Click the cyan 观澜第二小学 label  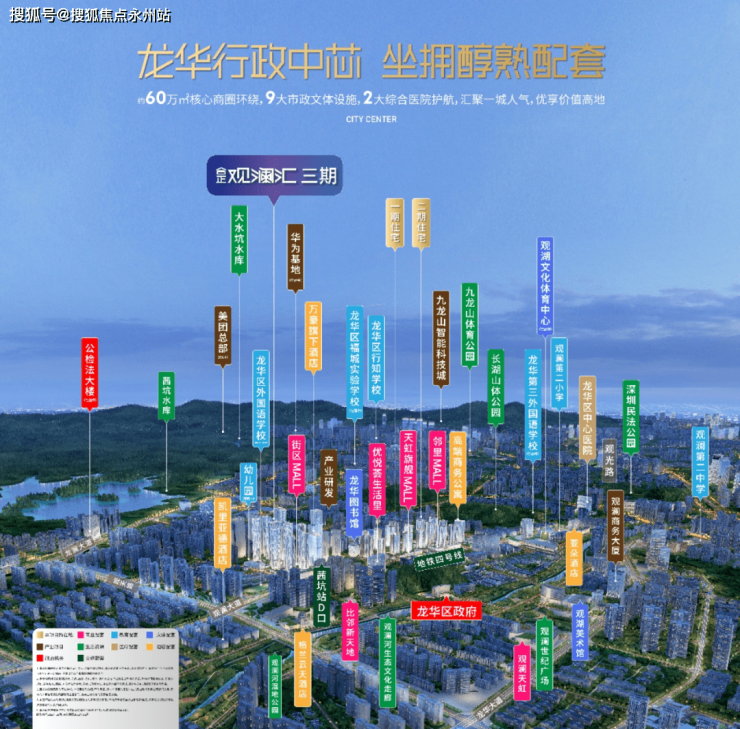pos(559,373)
